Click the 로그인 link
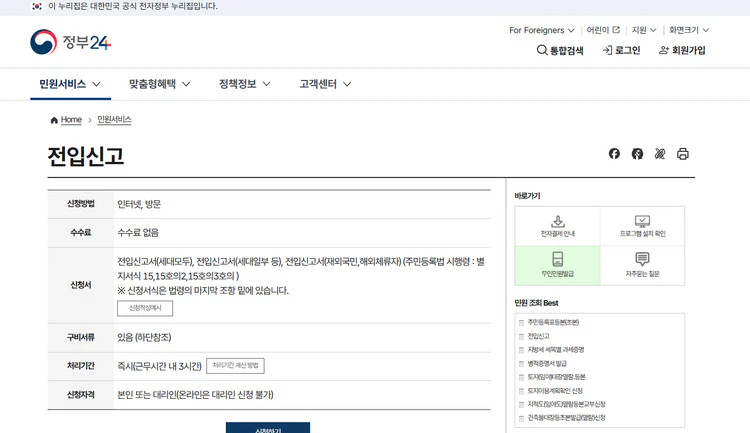The height and width of the screenshot is (433, 750). click(x=621, y=50)
